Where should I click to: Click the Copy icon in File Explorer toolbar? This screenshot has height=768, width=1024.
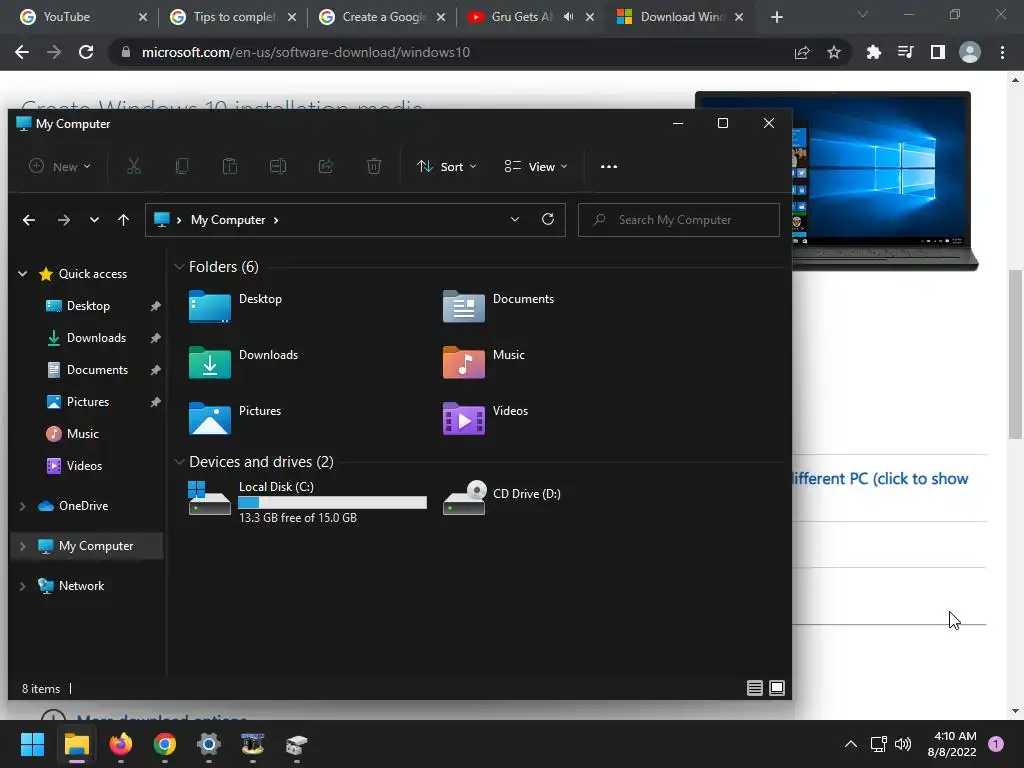coord(182,167)
